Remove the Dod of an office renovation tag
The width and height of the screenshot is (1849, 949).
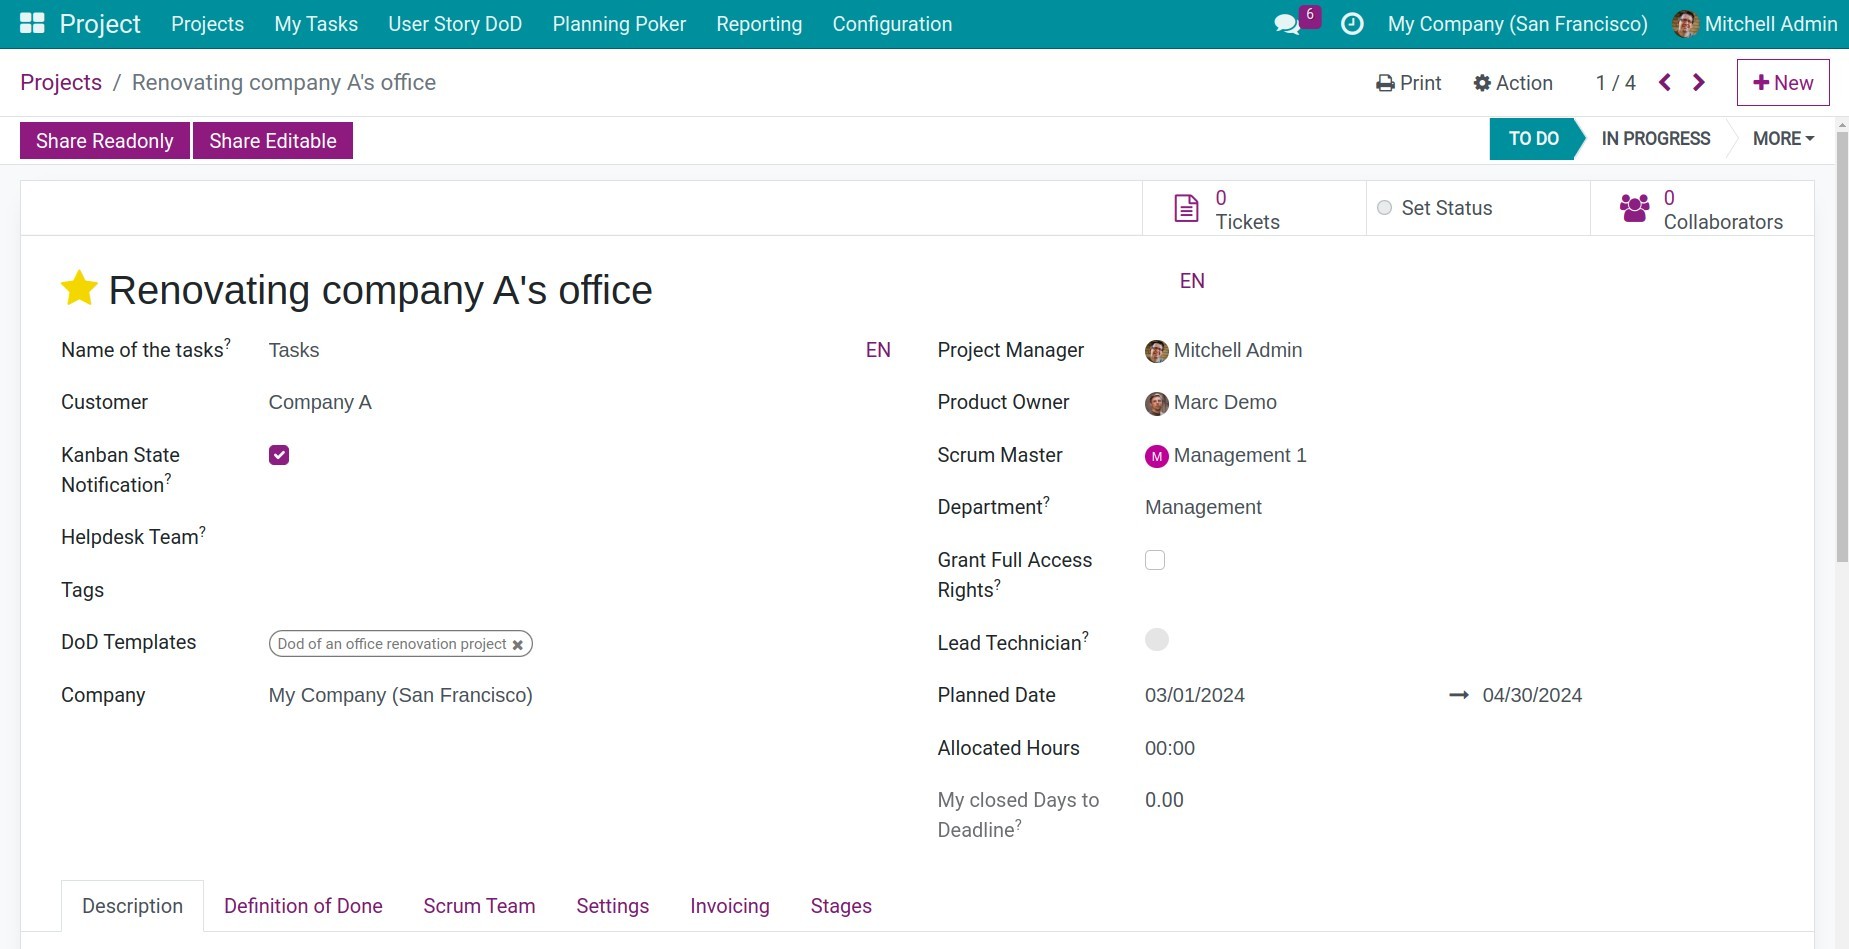coord(518,645)
